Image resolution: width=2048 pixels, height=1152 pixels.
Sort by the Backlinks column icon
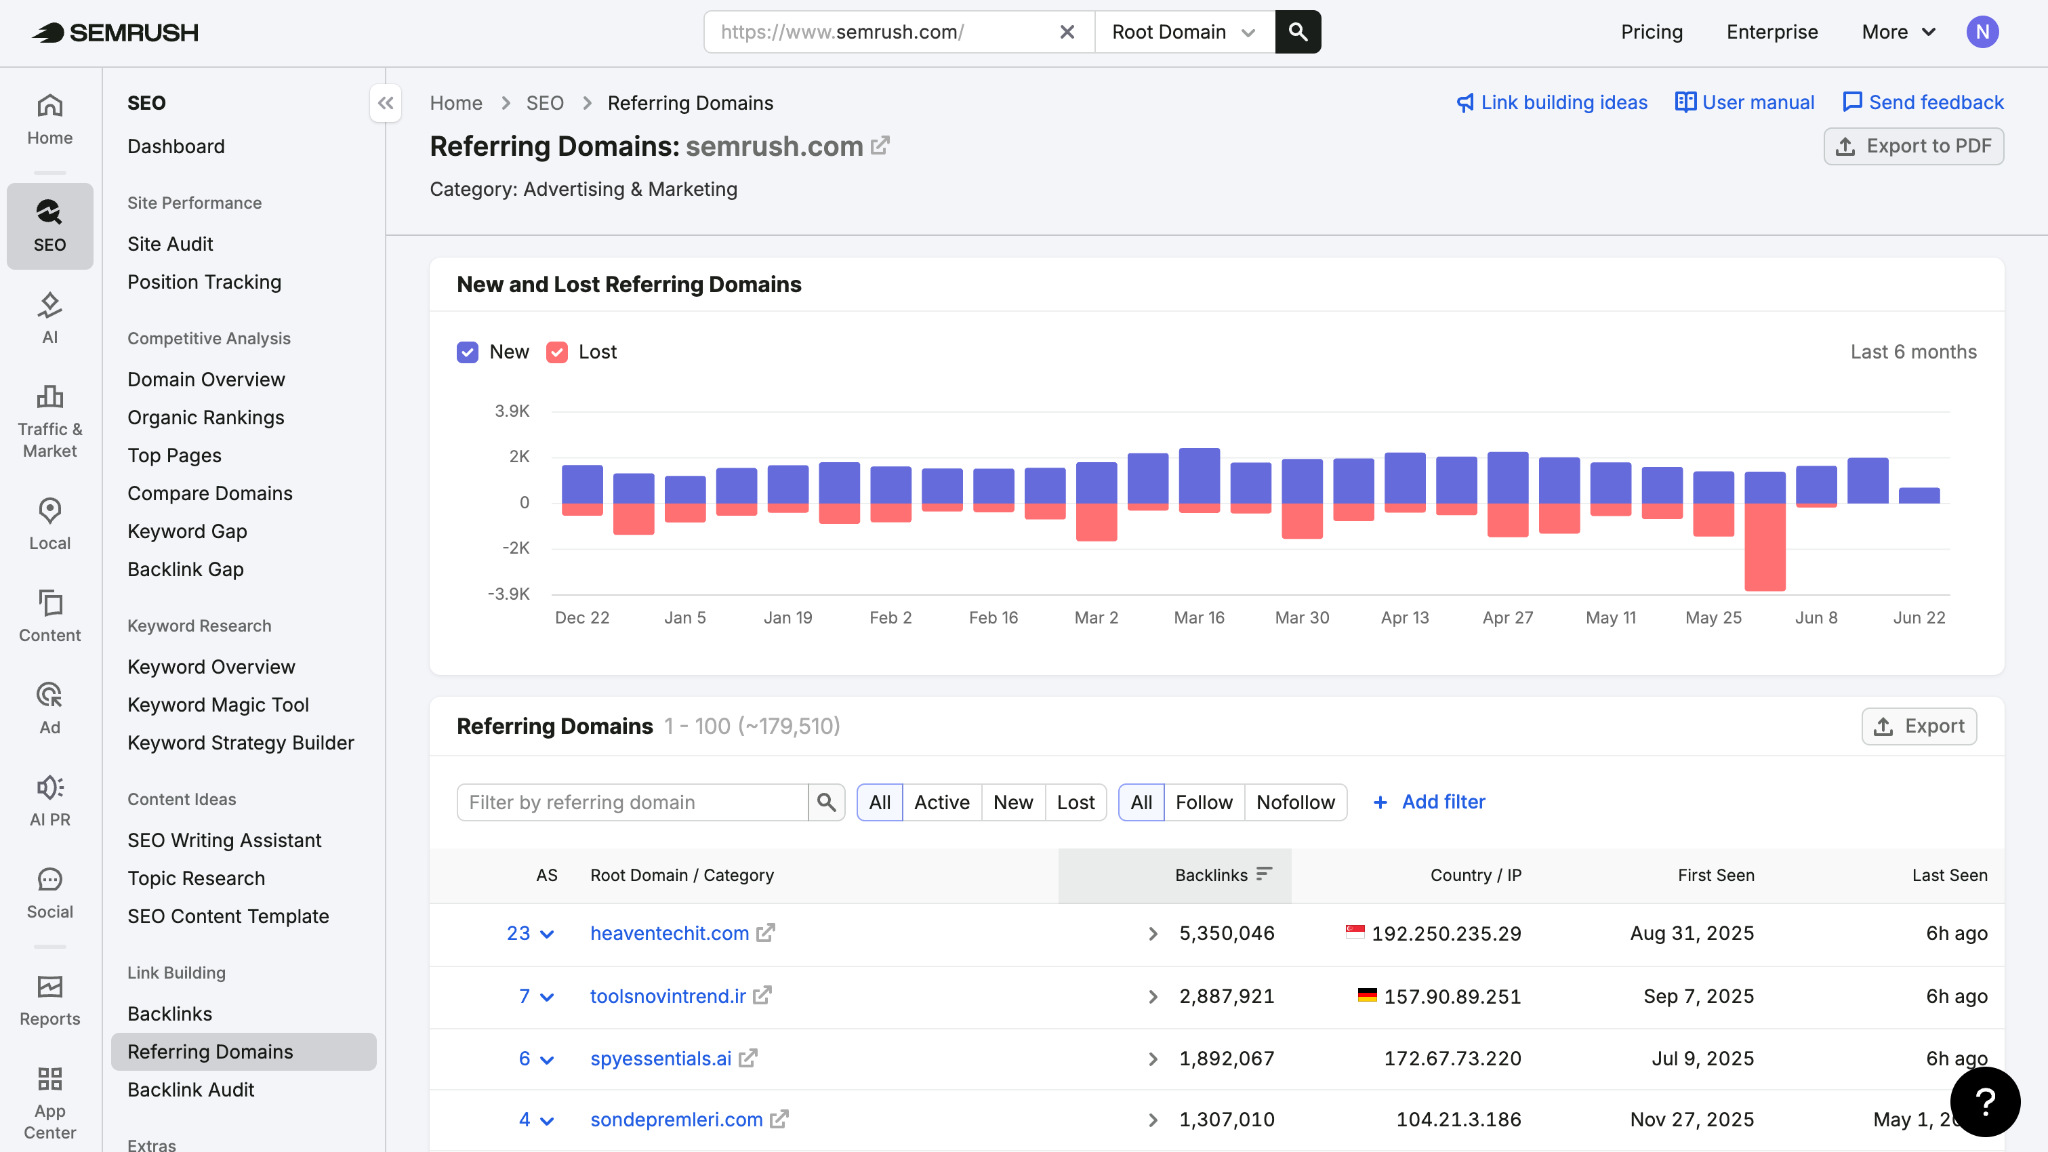pos(1264,874)
